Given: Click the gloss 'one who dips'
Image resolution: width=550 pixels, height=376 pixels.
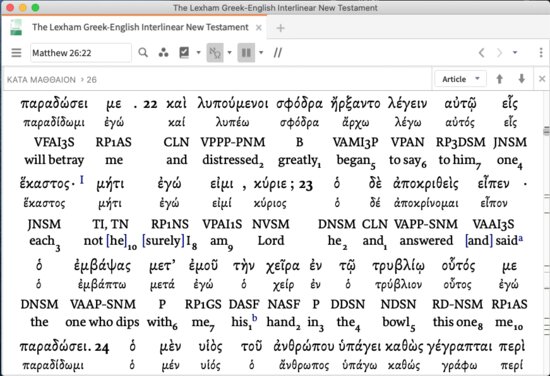Looking at the screenshot, I should (x=102, y=322).
